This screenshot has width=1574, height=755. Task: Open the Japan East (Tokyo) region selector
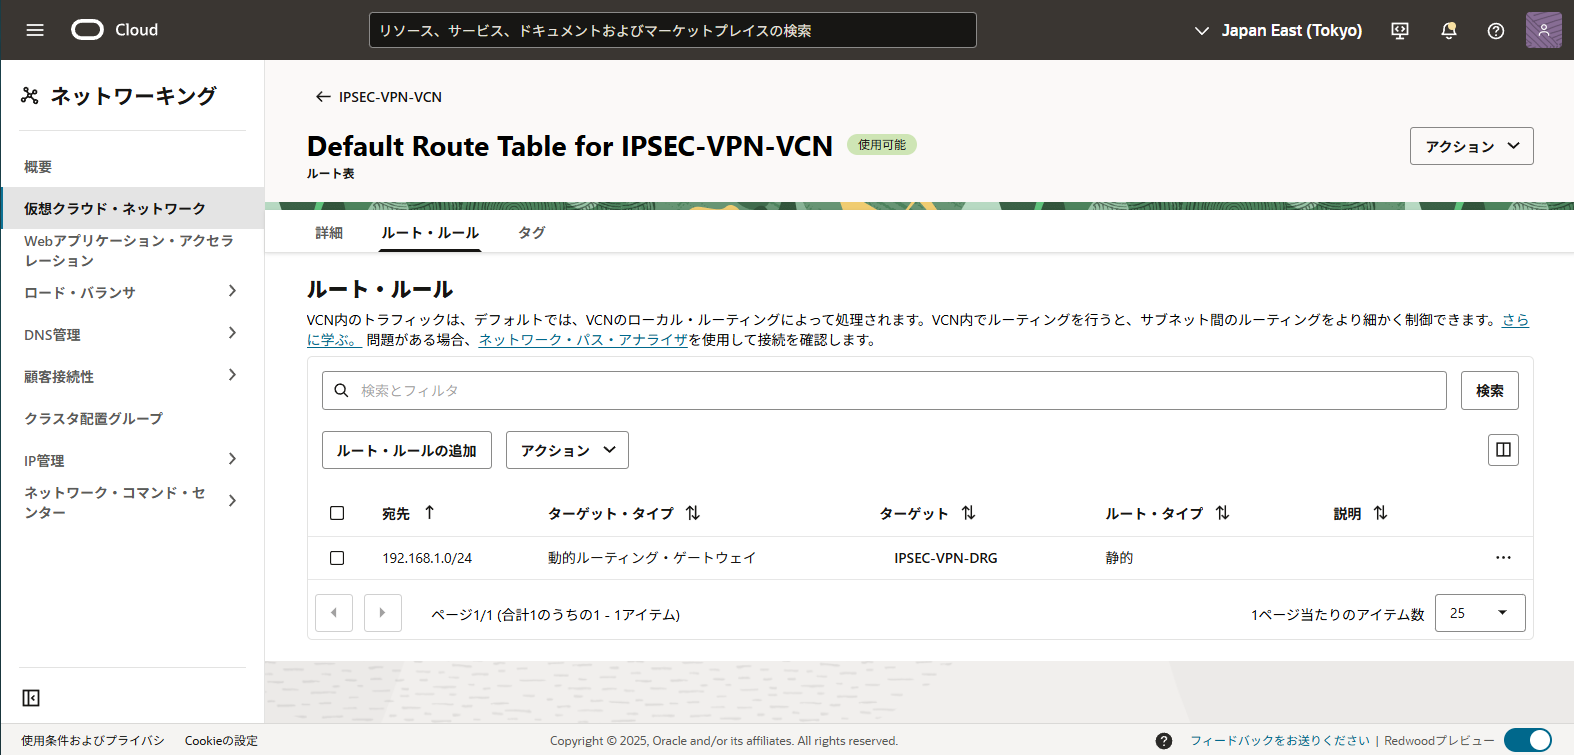(x=1278, y=31)
